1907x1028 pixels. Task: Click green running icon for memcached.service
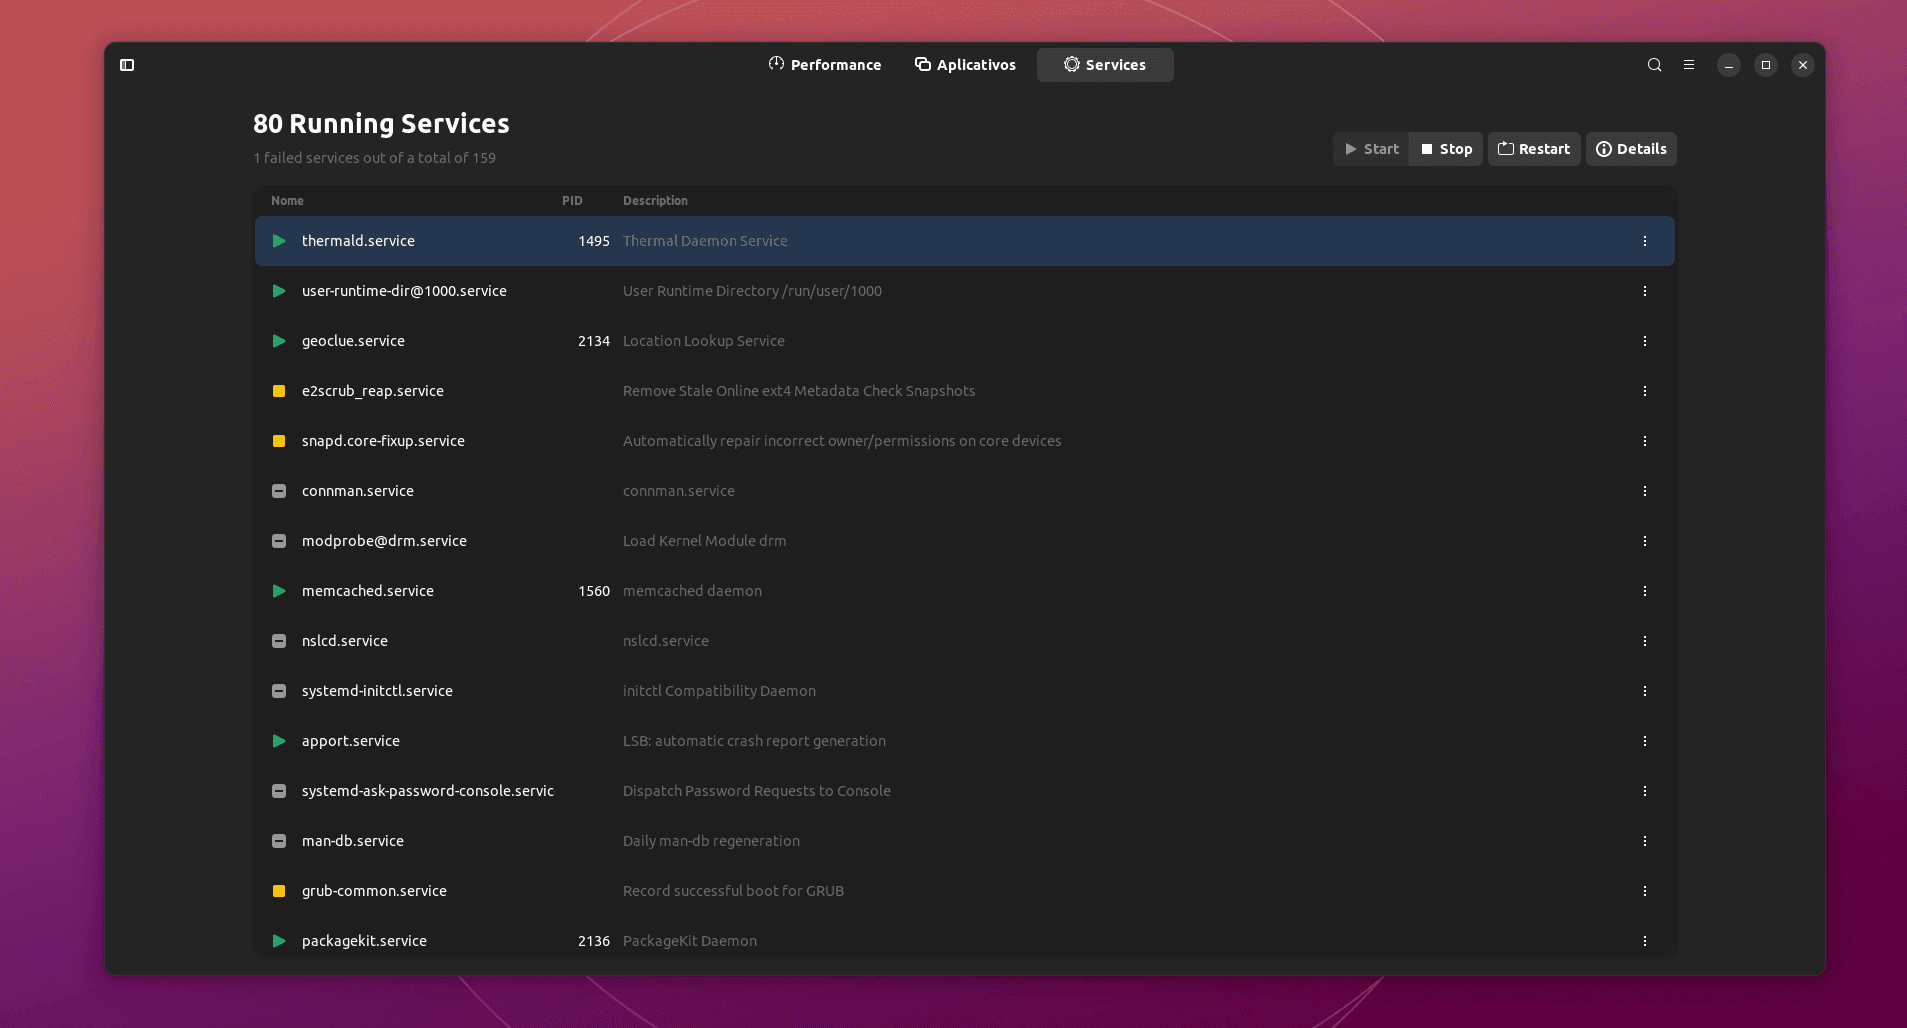pos(279,591)
